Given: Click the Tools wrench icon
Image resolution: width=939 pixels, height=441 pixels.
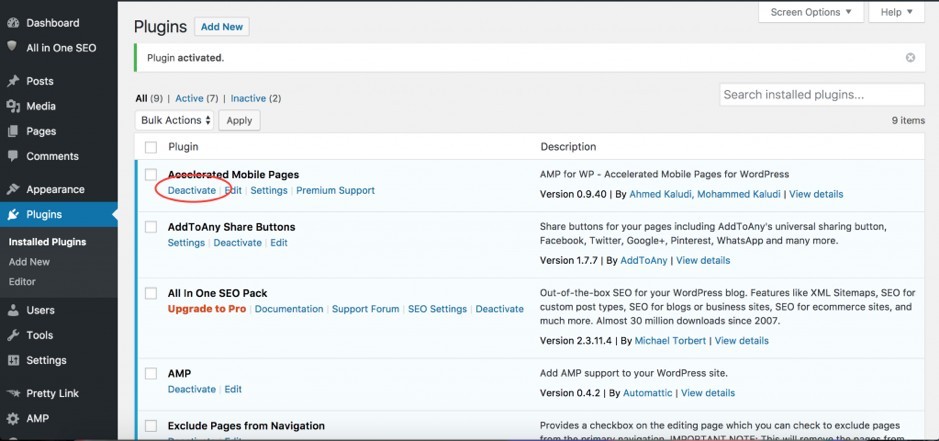Looking at the screenshot, I should click(x=13, y=335).
